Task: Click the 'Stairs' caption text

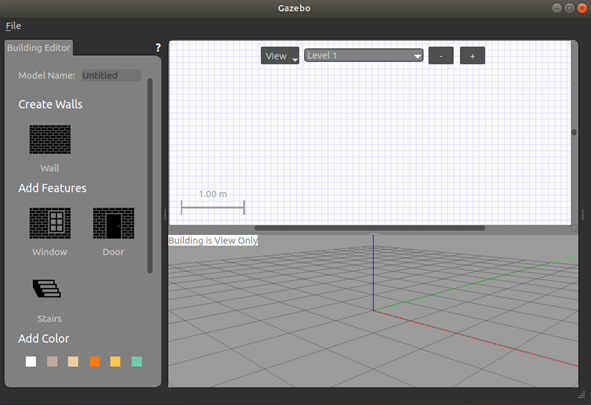Action: click(x=49, y=319)
